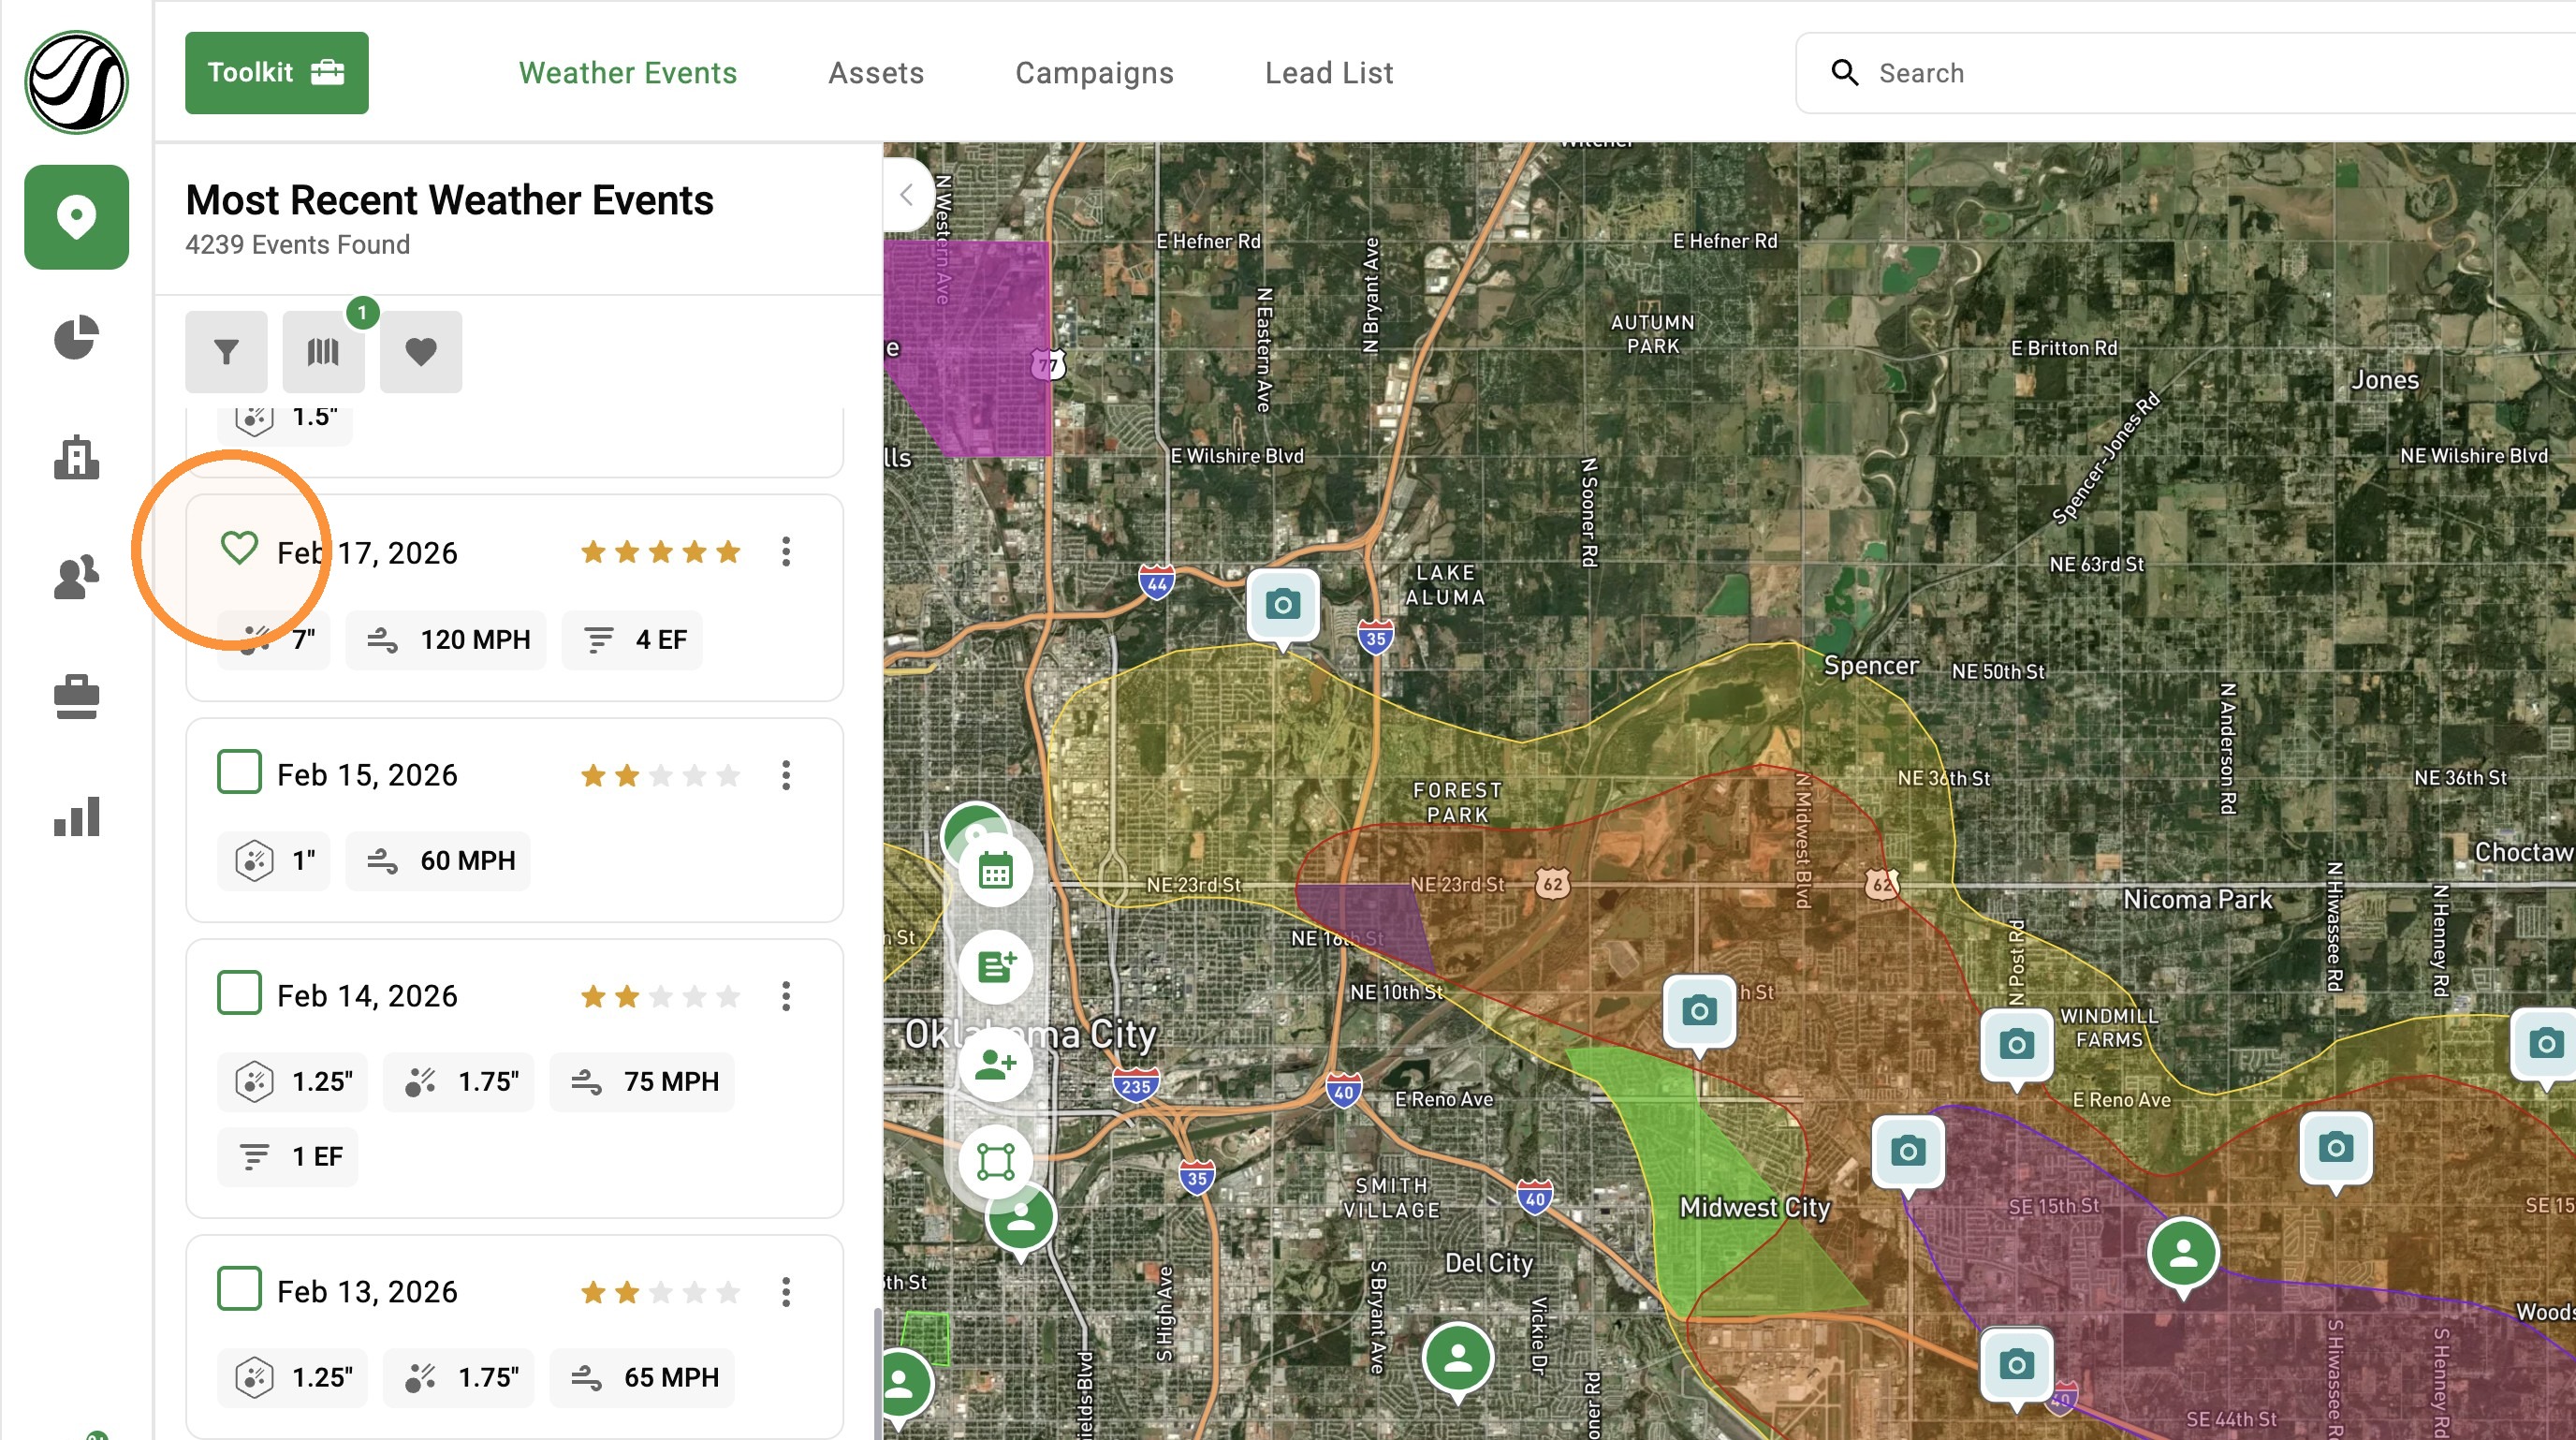Click the Toolkit button
This screenshot has width=2576, height=1440.
pyautogui.click(x=277, y=73)
